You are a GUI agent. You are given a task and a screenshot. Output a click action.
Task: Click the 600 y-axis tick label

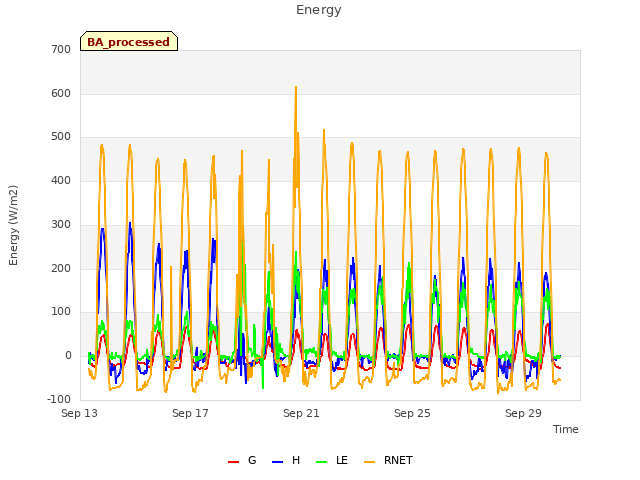(x=61, y=93)
